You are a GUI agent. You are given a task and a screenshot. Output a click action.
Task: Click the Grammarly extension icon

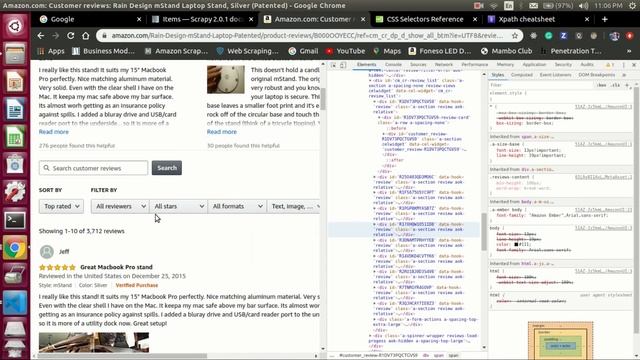click(x=549, y=36)
